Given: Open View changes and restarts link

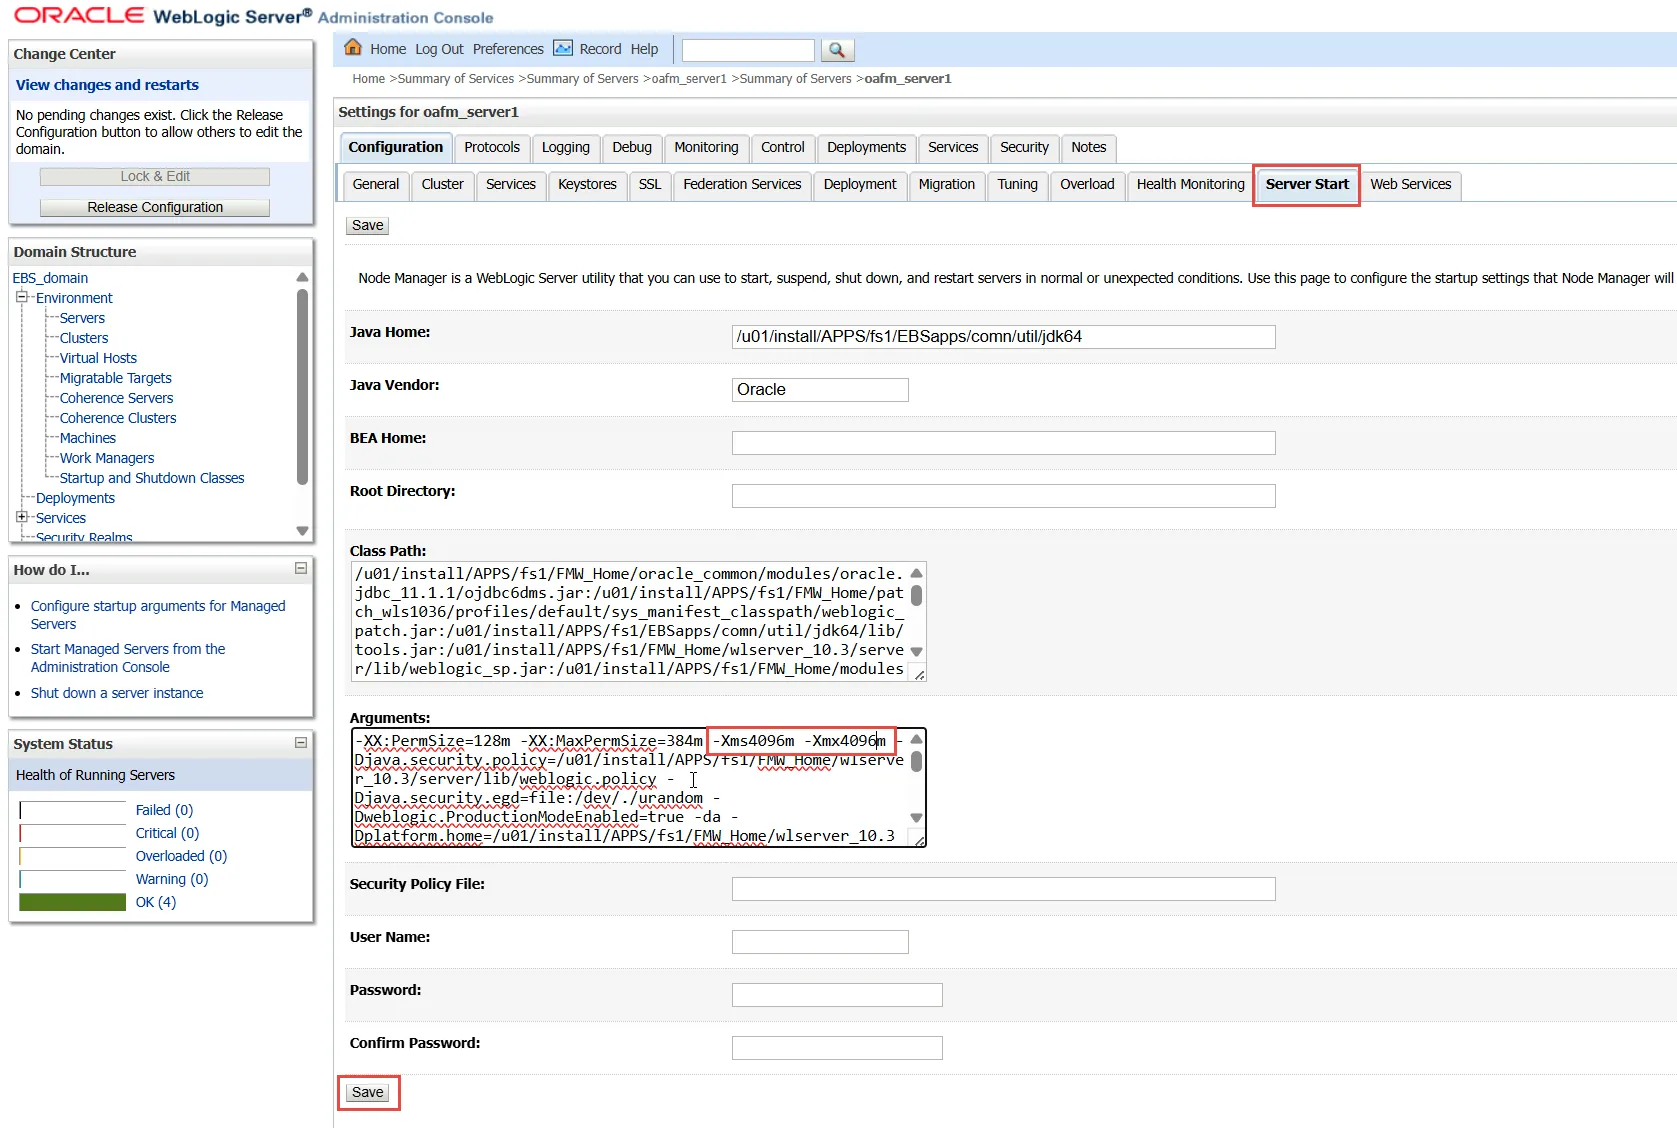Looking at the screenshot, I should [107, 85].
